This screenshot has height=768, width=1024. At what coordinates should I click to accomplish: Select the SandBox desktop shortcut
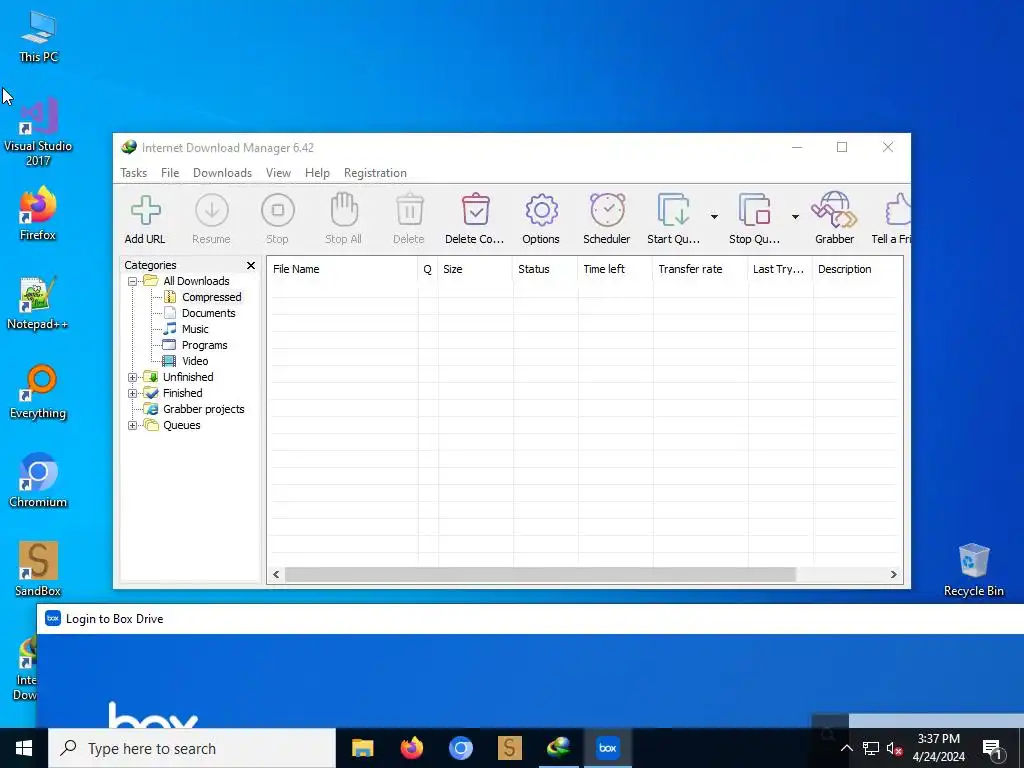pos(38,569)
